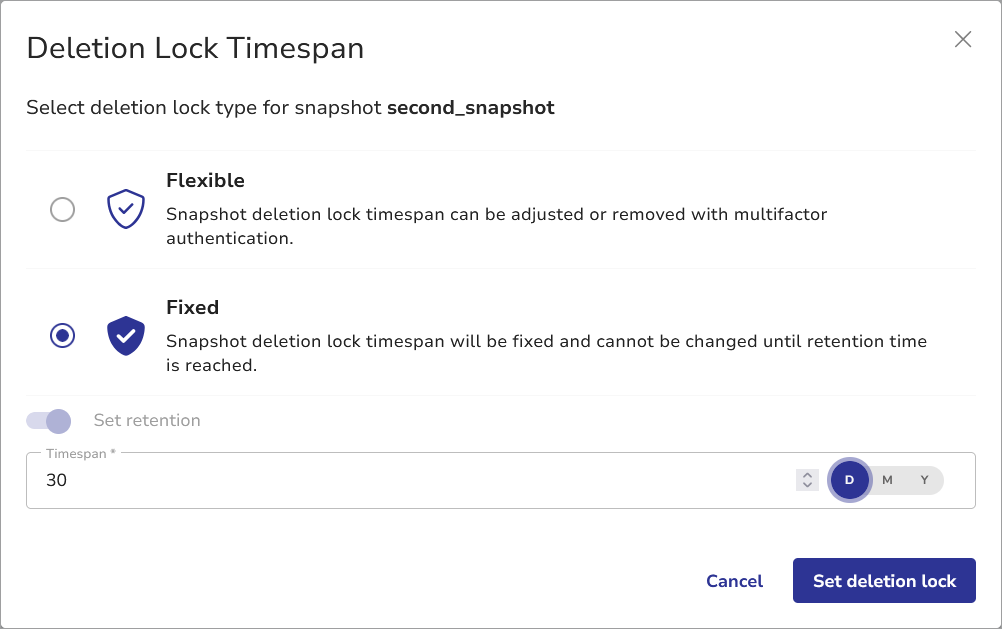This screenshot has width=1002, height=629.
Task: Click the second_snapshot name text
Action: (470, 108)
